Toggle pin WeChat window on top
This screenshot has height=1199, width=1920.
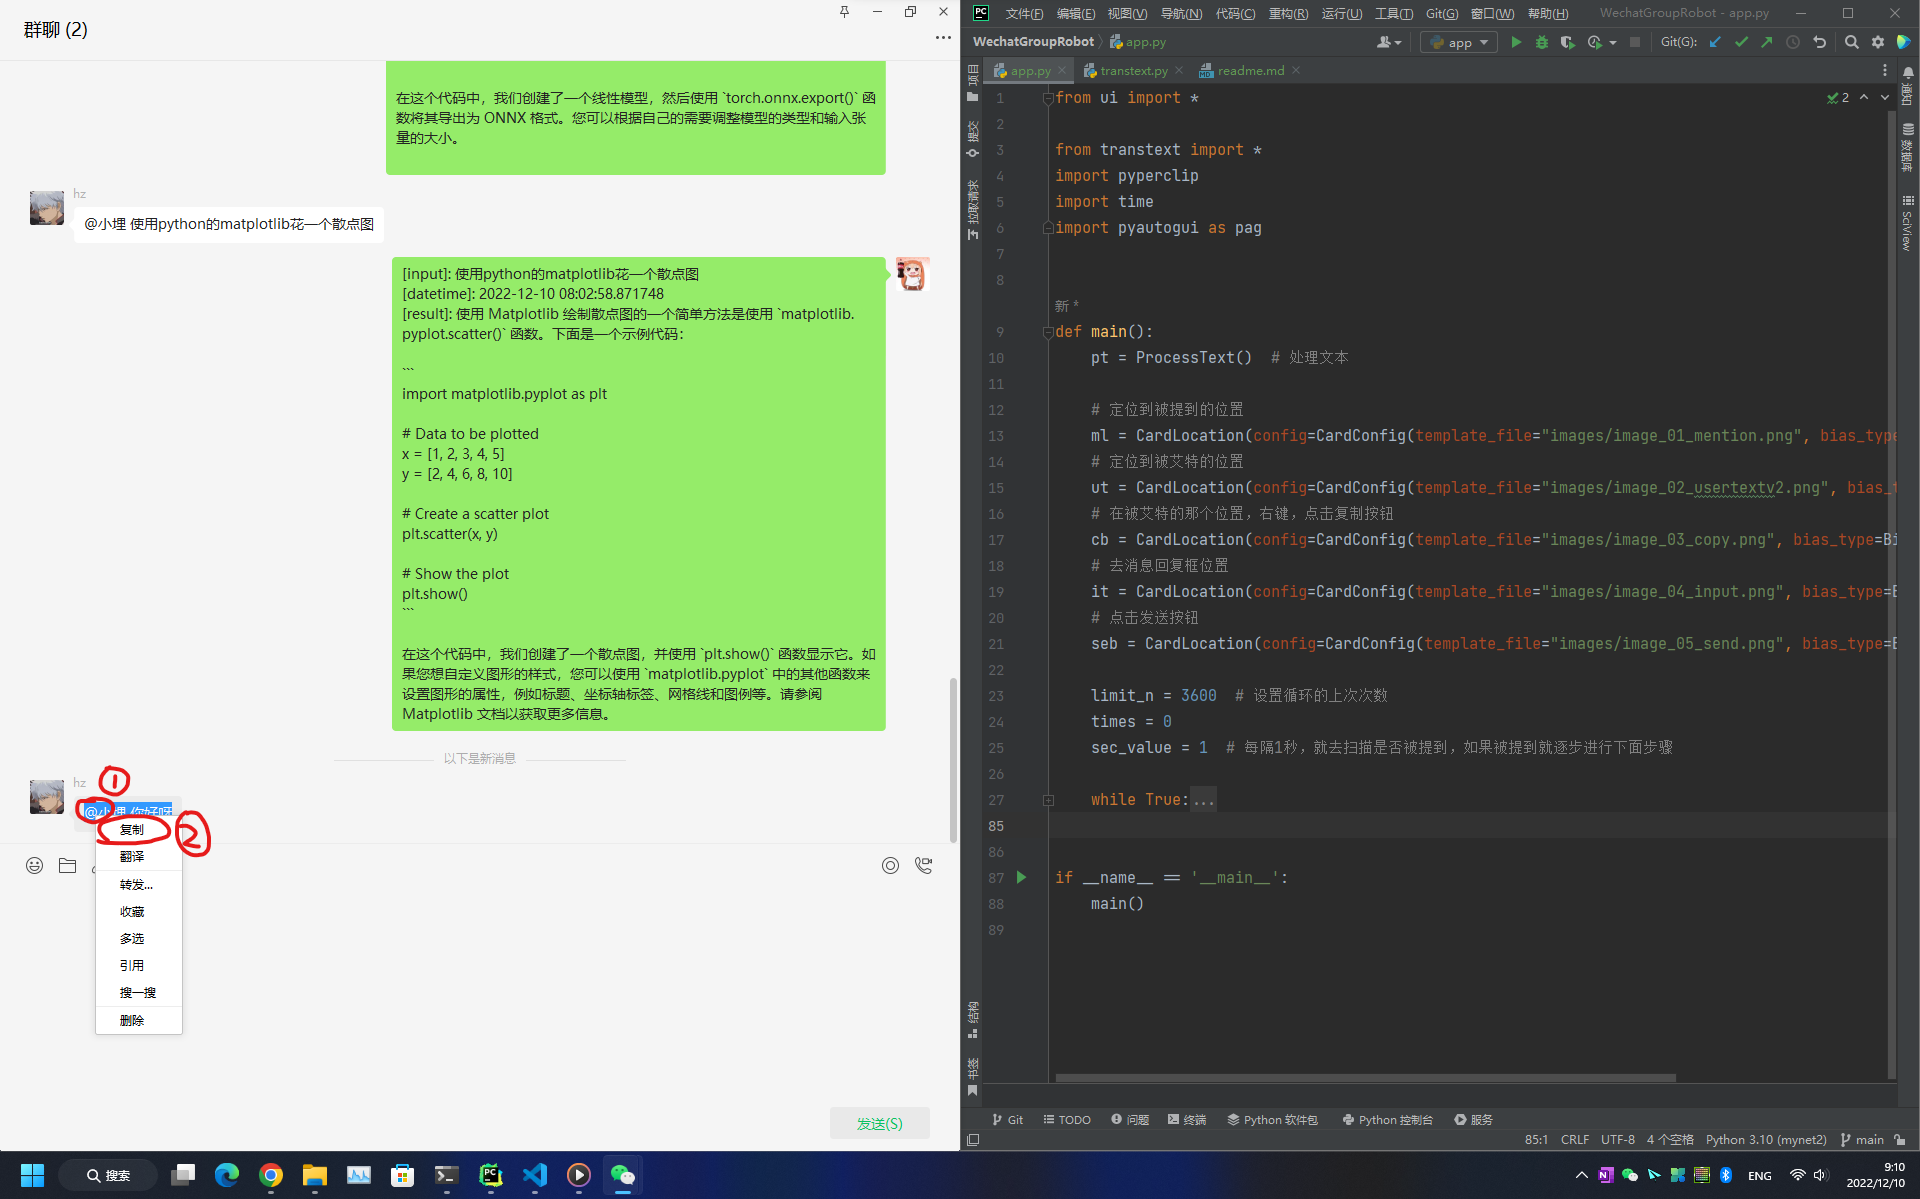pos(844,12)
